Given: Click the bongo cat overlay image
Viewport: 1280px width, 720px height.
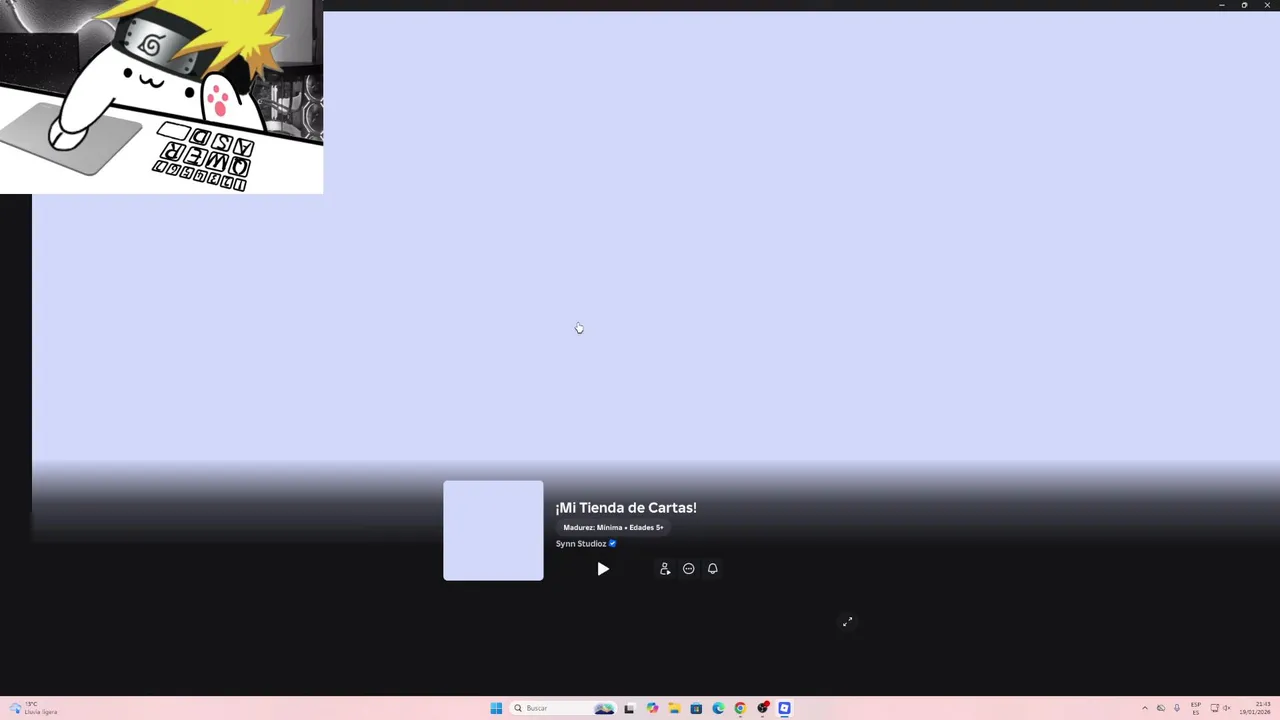Looking at the screenshot, I should tap(161, 97).
